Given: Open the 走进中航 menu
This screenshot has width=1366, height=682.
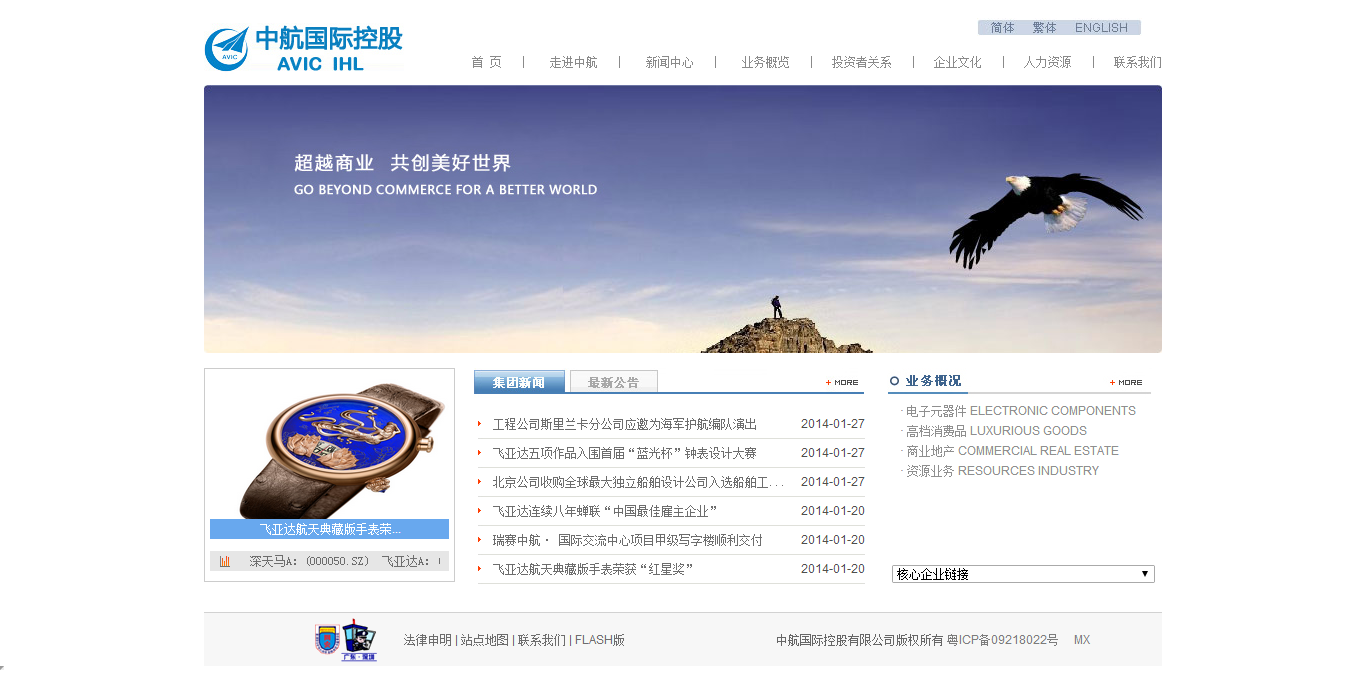Looking at the screenshot, I should pyautogui.click(x=573, y=62).
